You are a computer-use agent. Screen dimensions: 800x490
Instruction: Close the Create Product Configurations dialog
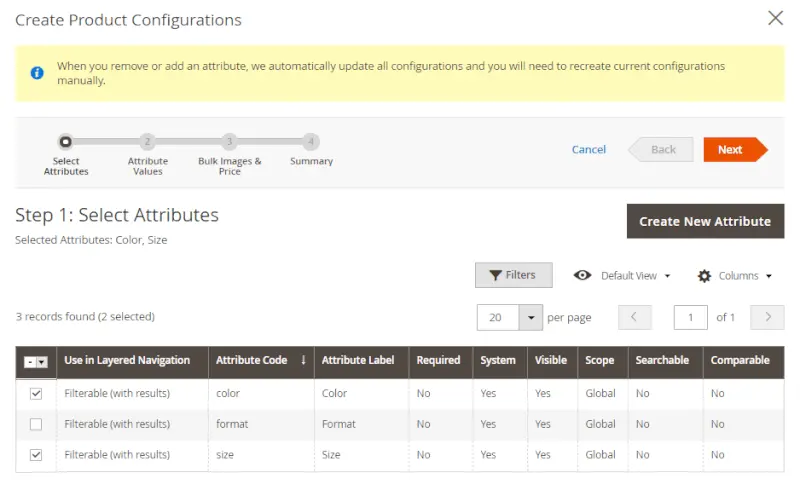coord(775,18)
